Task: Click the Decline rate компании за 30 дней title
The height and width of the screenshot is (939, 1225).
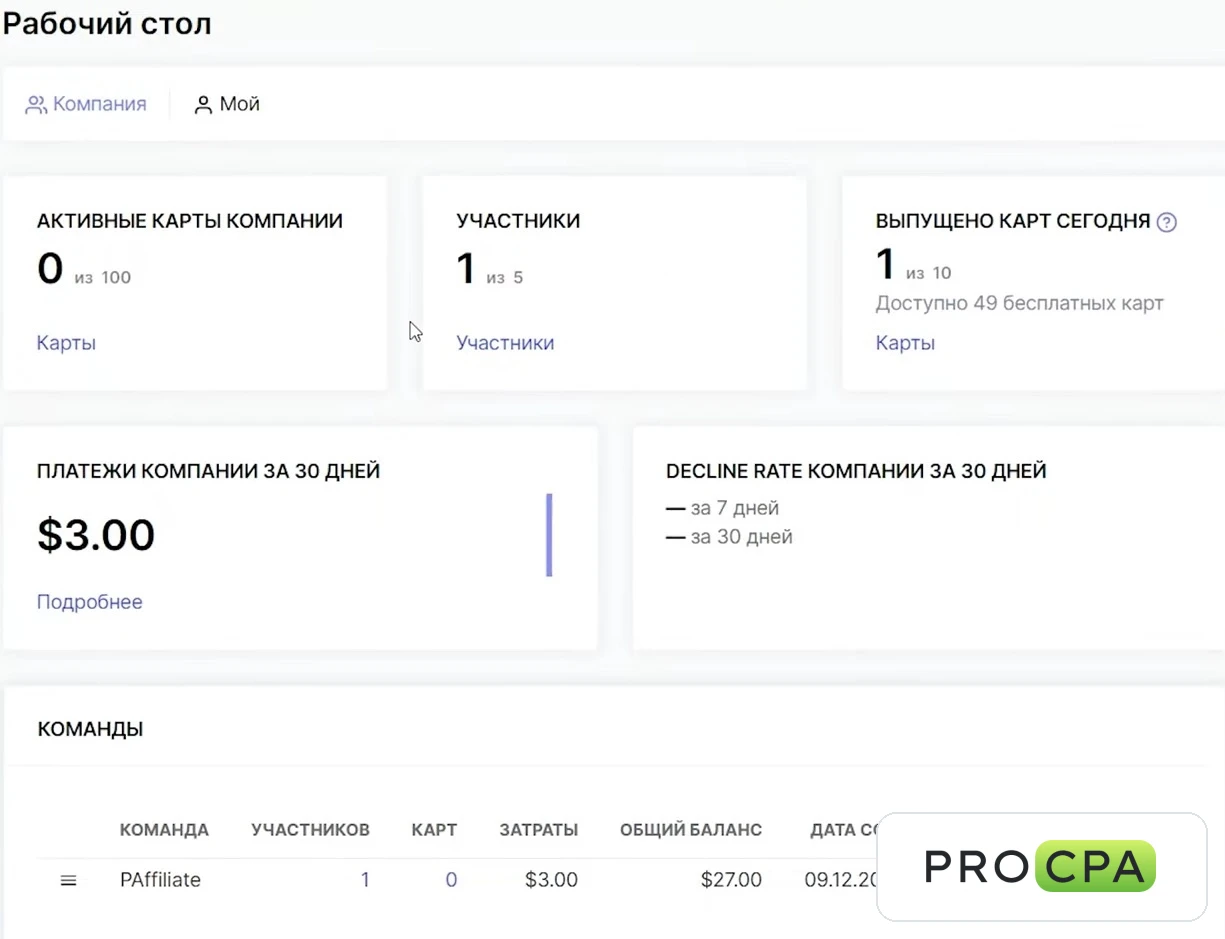Action: click(x=856, y=470)
